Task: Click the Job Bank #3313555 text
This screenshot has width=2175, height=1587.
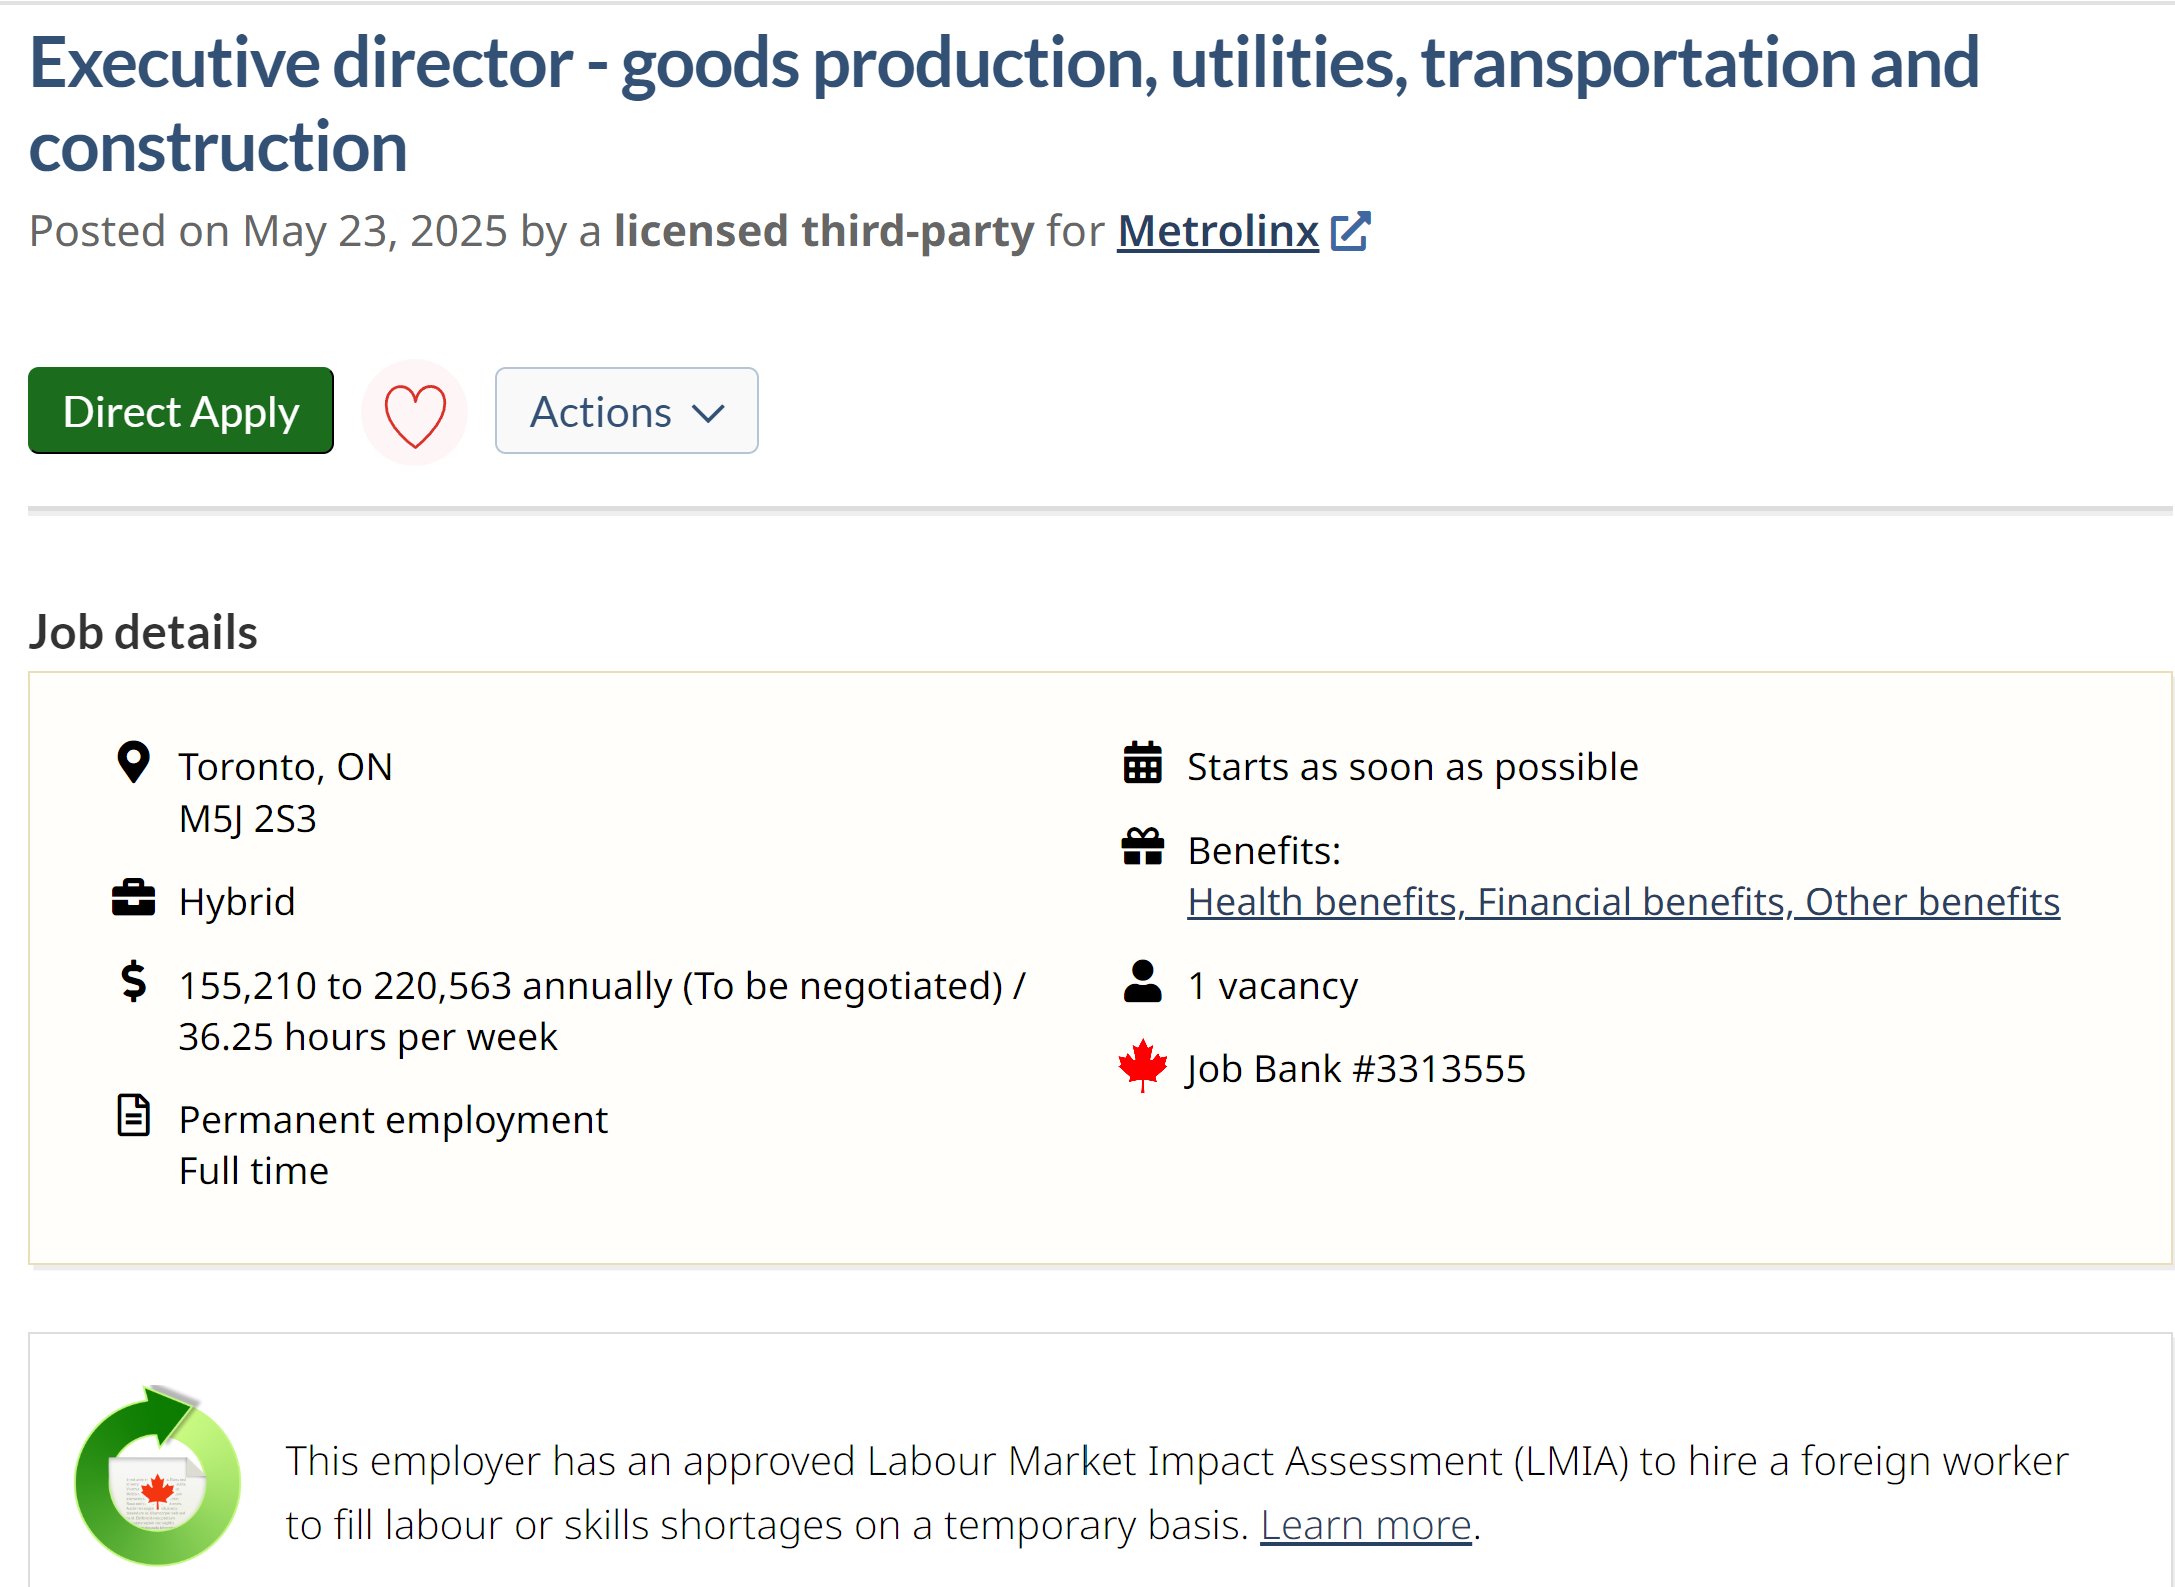Action: pyautogui.click(x=1355, y=1069)
